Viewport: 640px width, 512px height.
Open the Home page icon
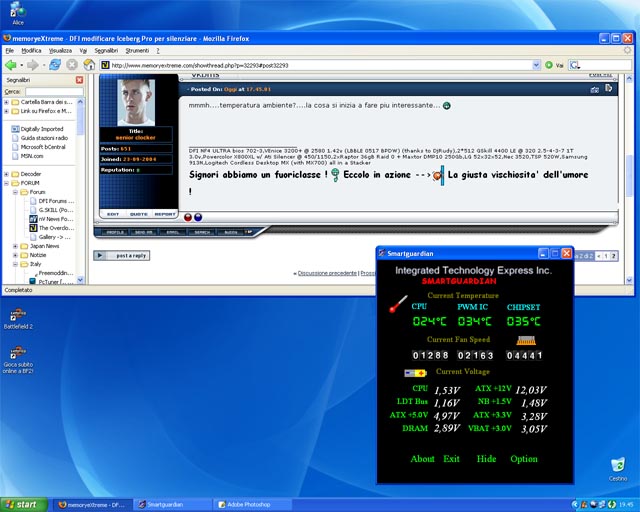click(89, 65)
